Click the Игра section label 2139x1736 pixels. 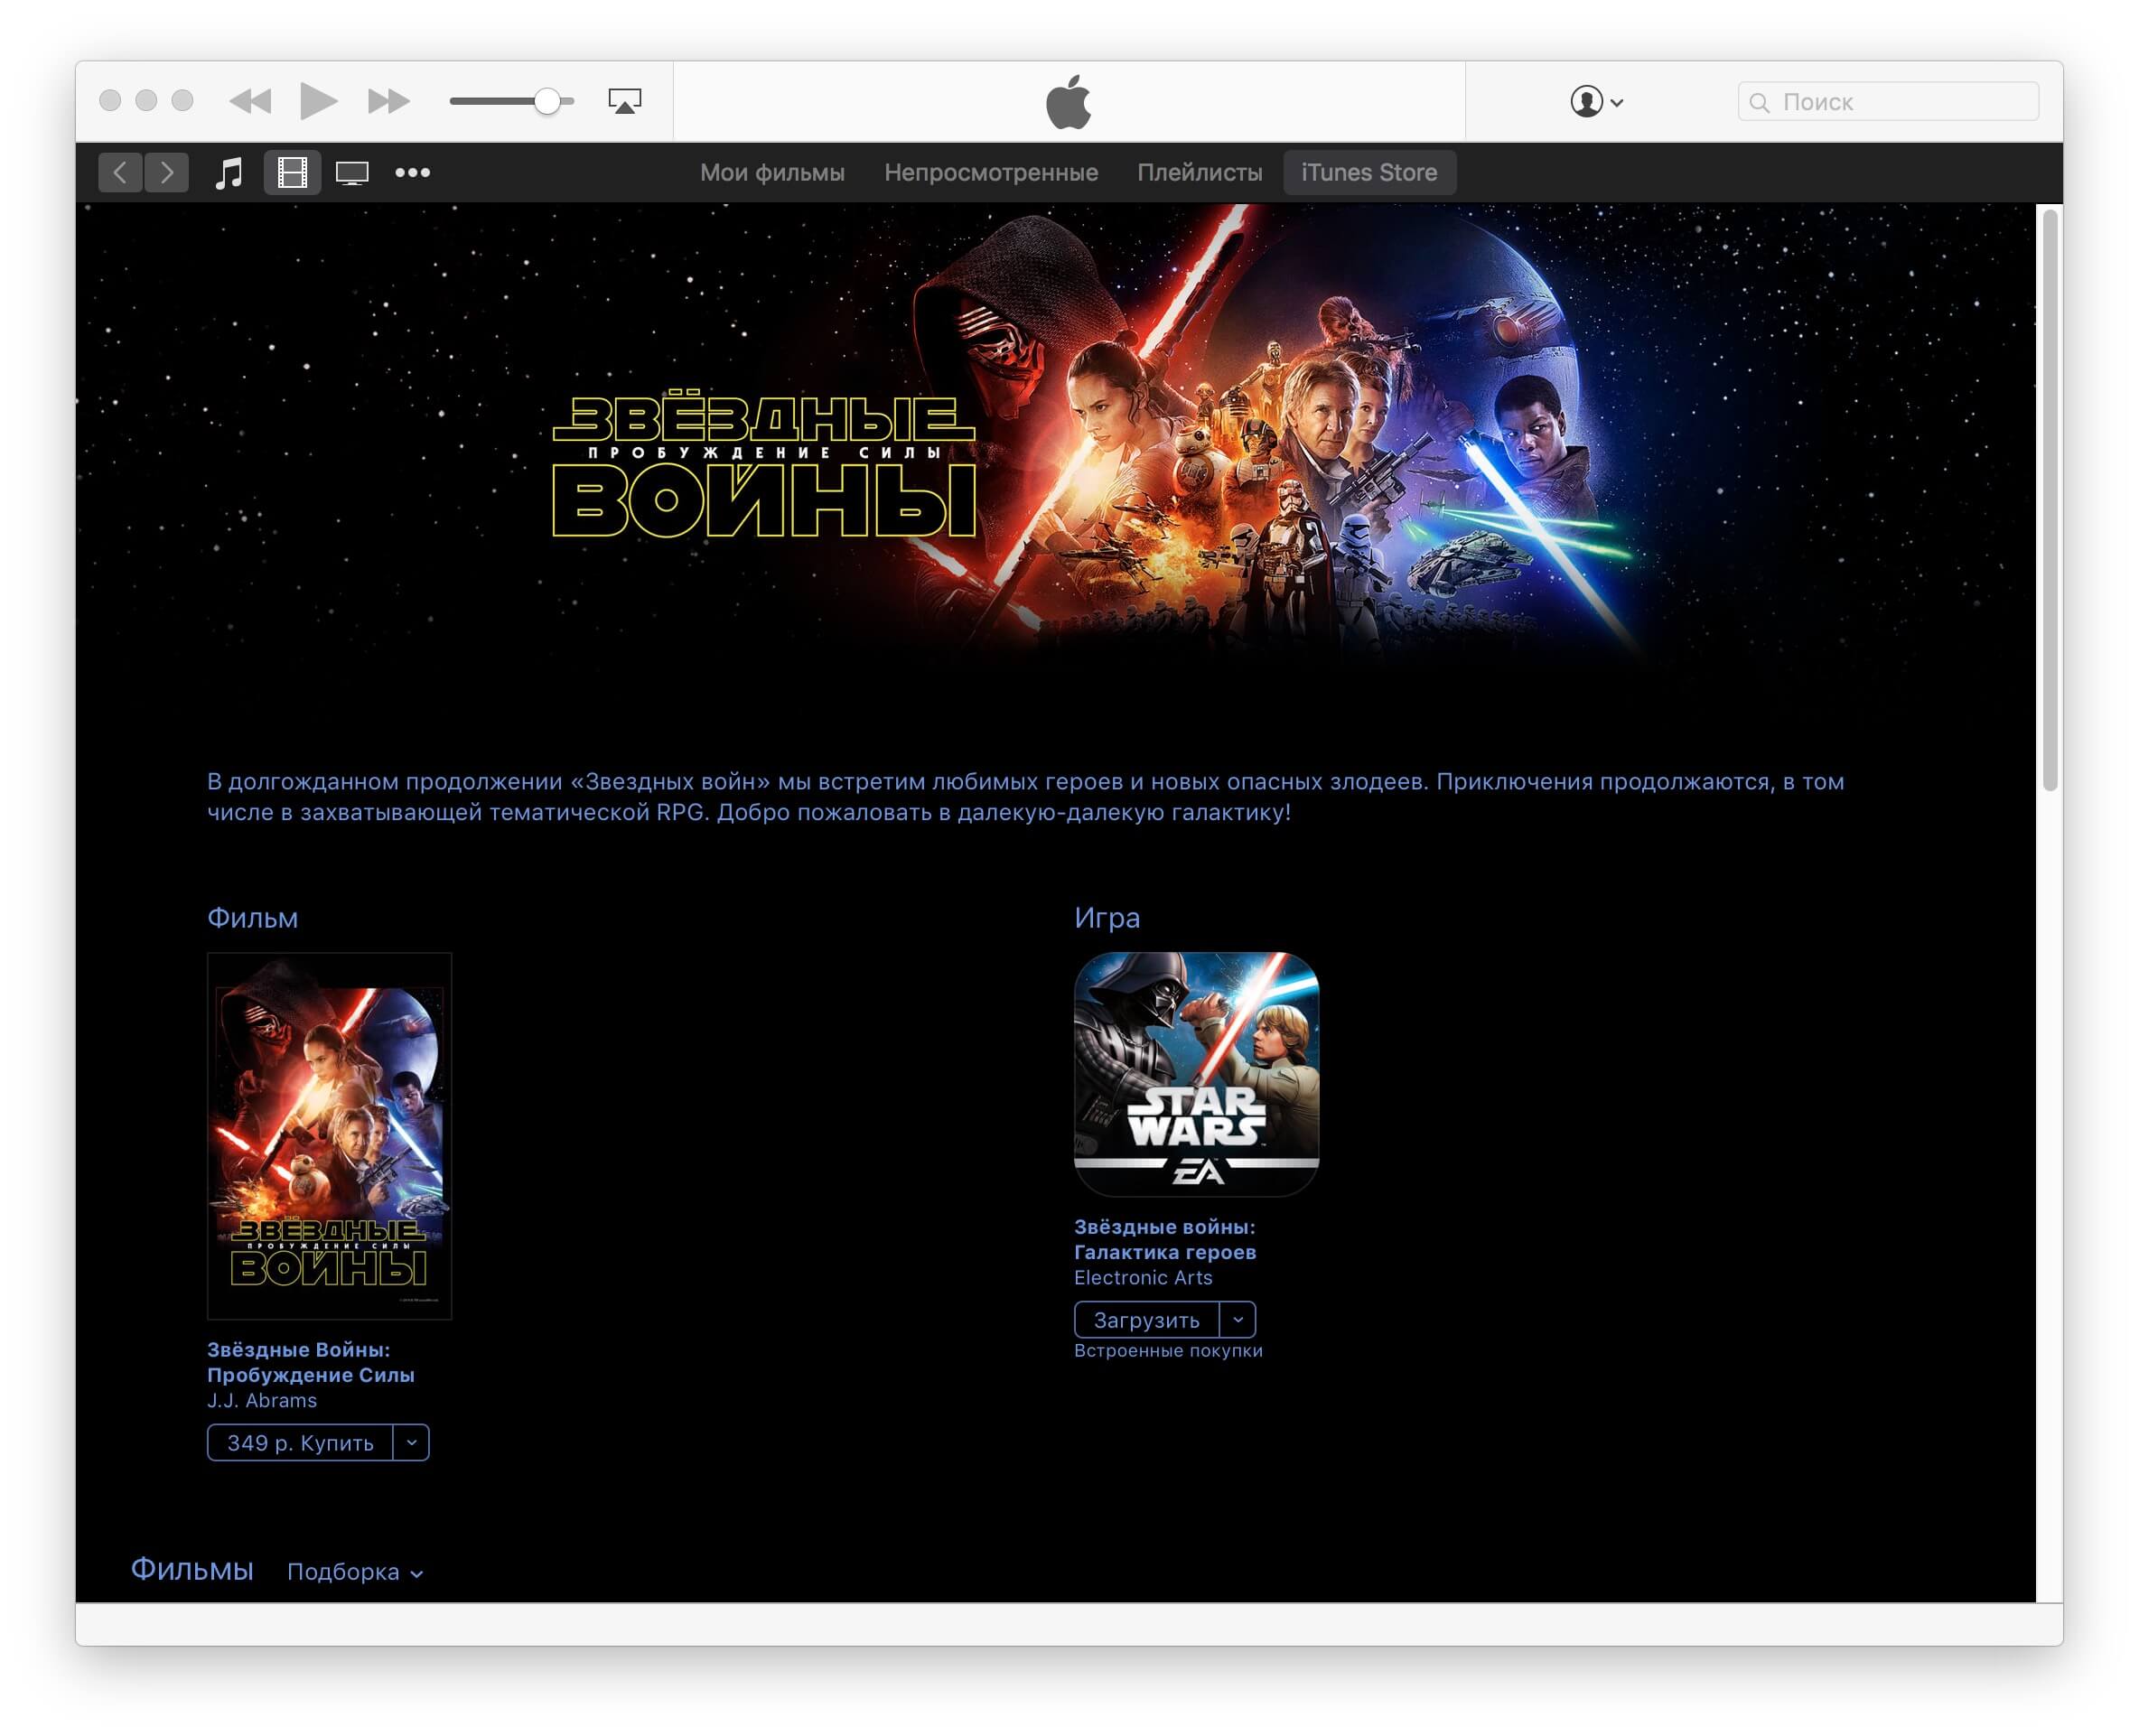pos(1107,917)
